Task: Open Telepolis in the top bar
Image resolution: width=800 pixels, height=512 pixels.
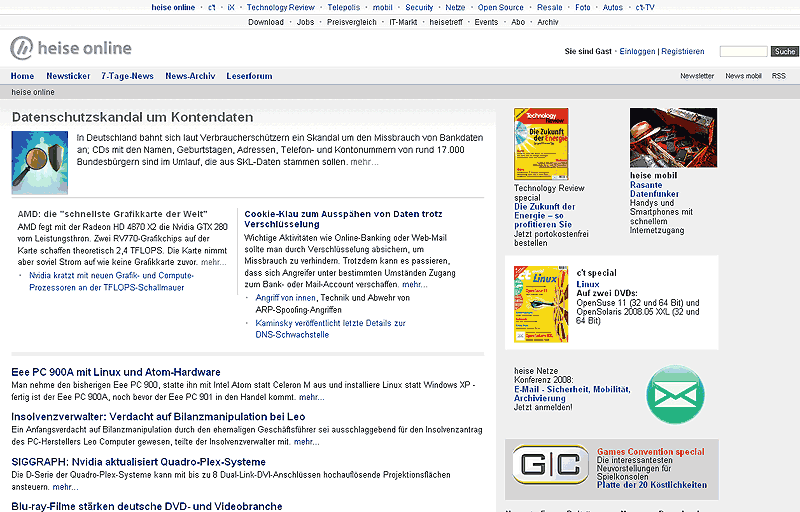Action: (x=344, y=8)
